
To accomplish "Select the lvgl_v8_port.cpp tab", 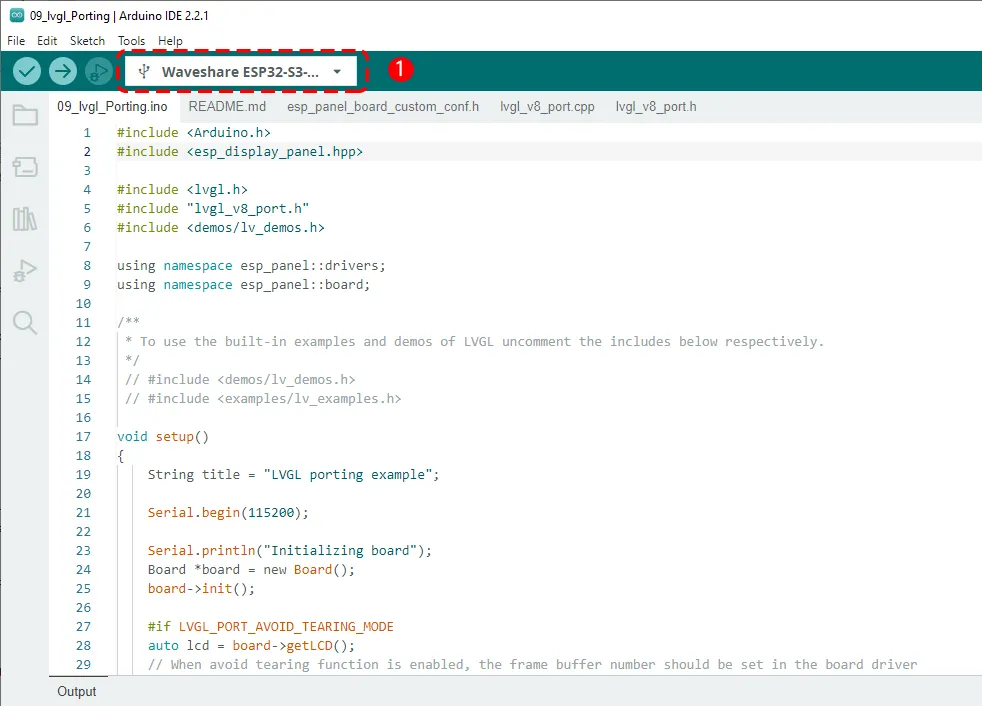I will 547,106.
